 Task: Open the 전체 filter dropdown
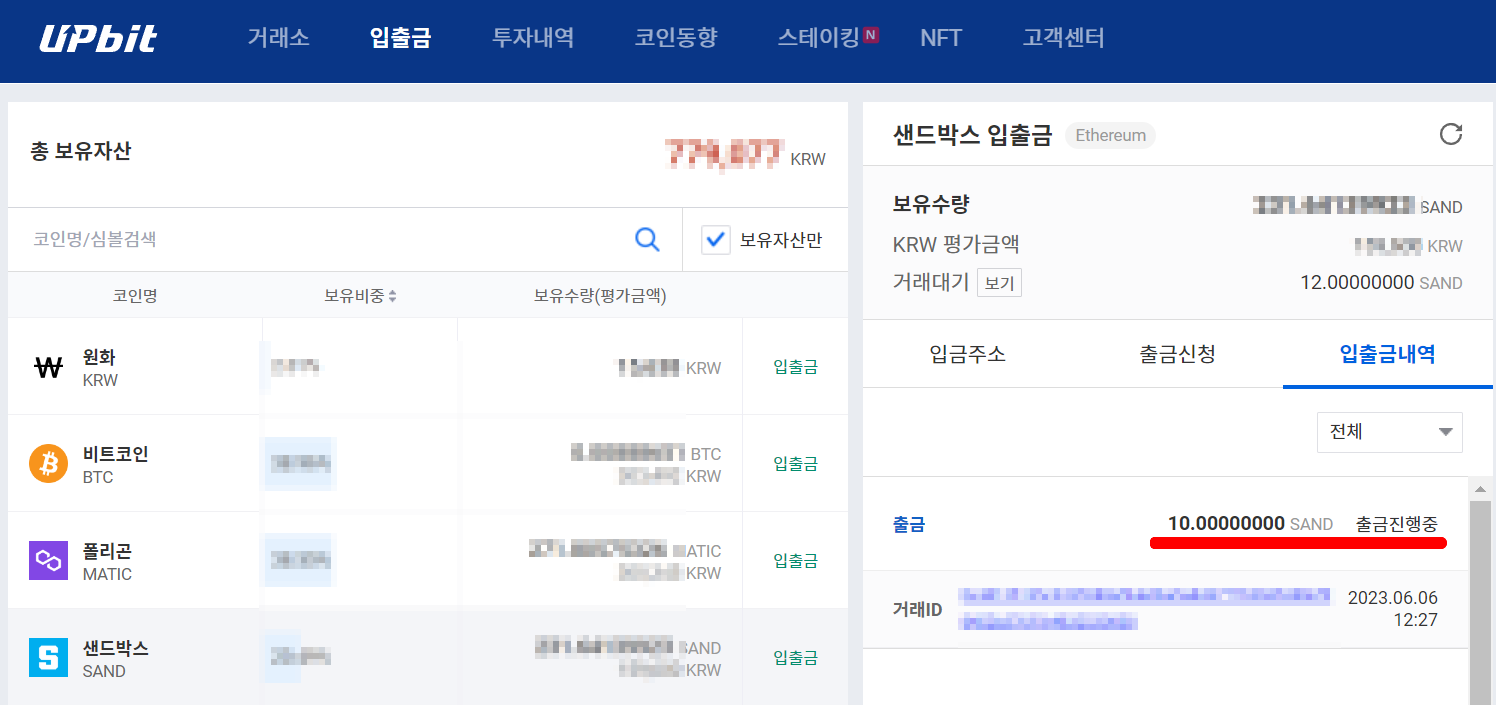point(1389,432)
